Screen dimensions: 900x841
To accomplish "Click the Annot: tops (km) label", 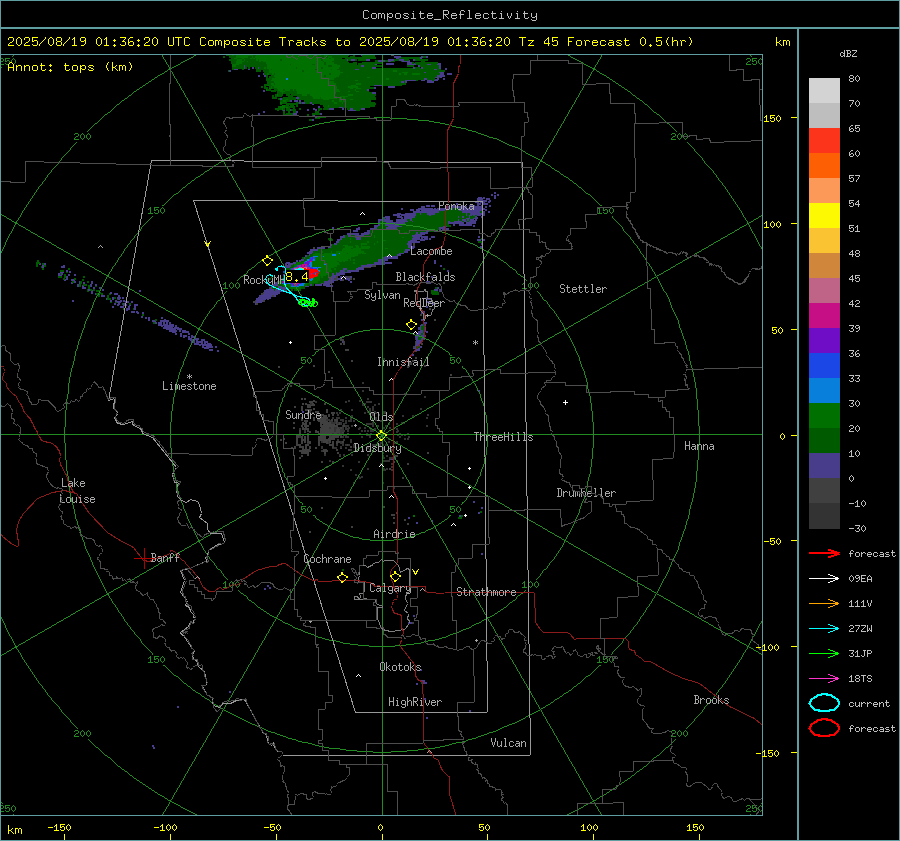I will [x=70, y=67].
